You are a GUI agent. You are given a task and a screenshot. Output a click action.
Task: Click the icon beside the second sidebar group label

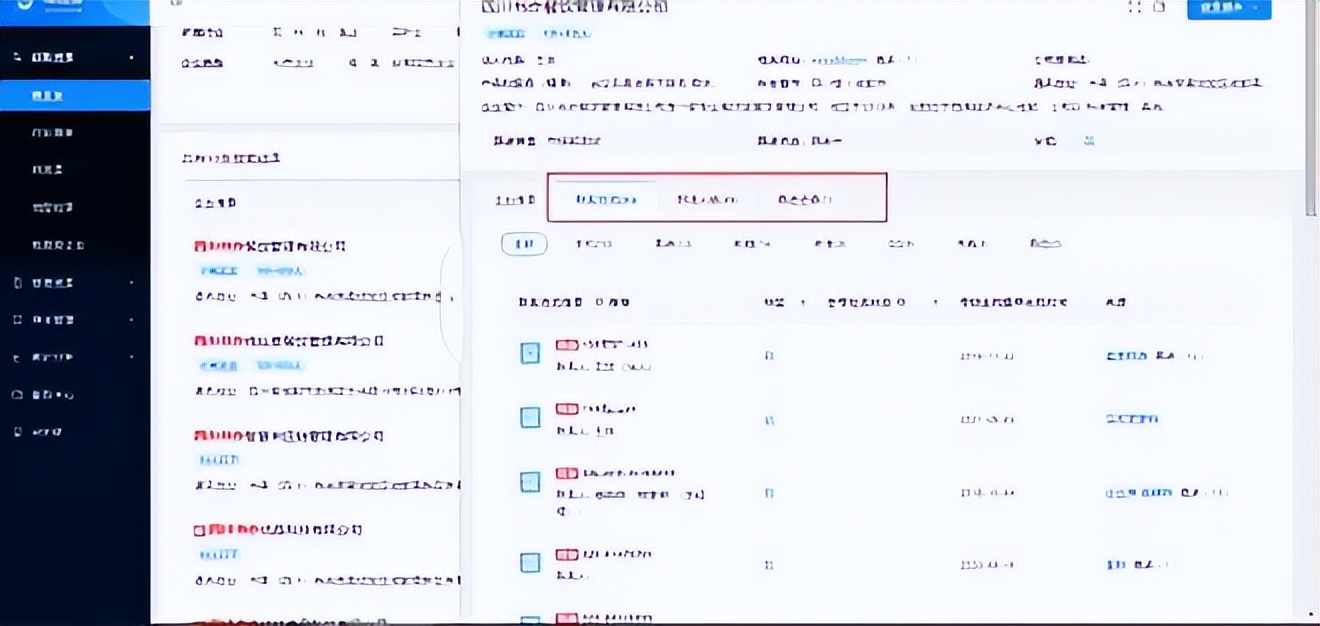17,283
